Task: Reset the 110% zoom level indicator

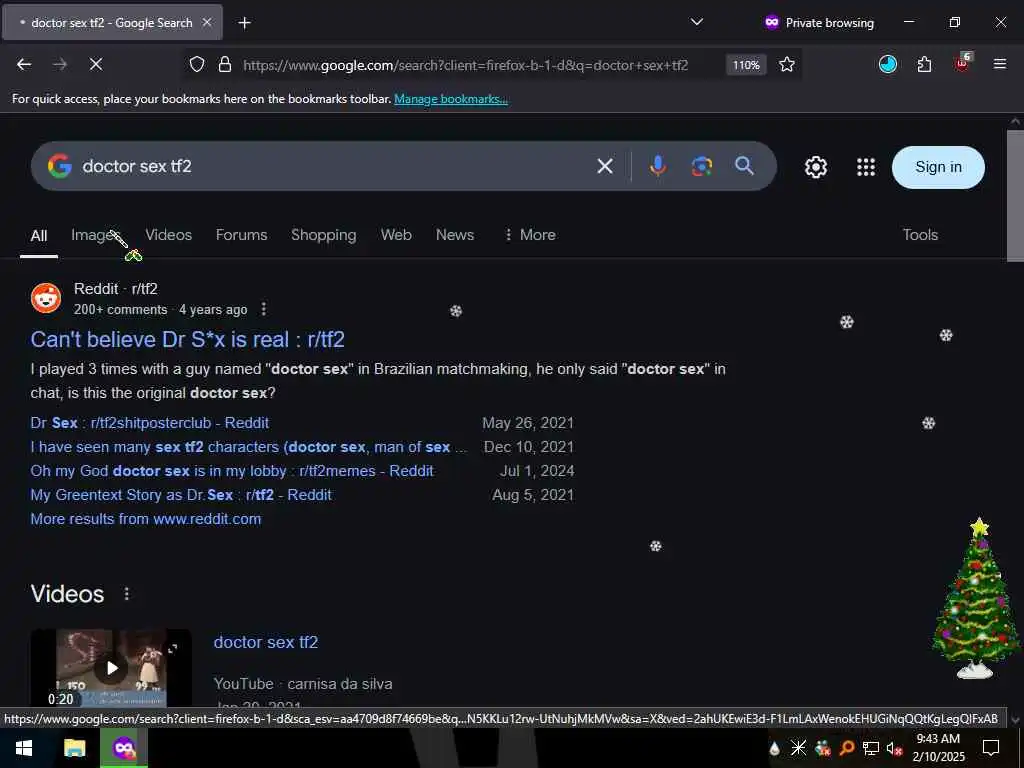Action: 746,65
